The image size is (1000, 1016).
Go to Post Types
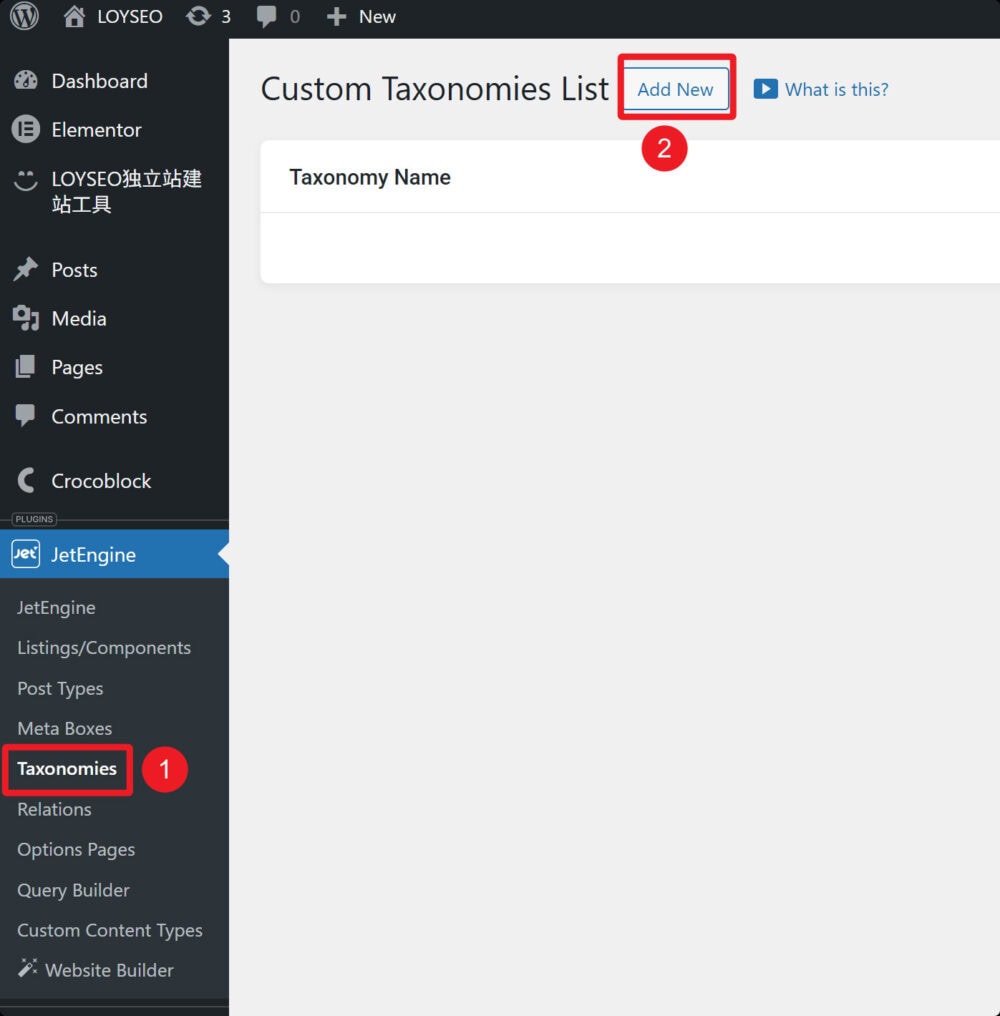pos(60,688)
